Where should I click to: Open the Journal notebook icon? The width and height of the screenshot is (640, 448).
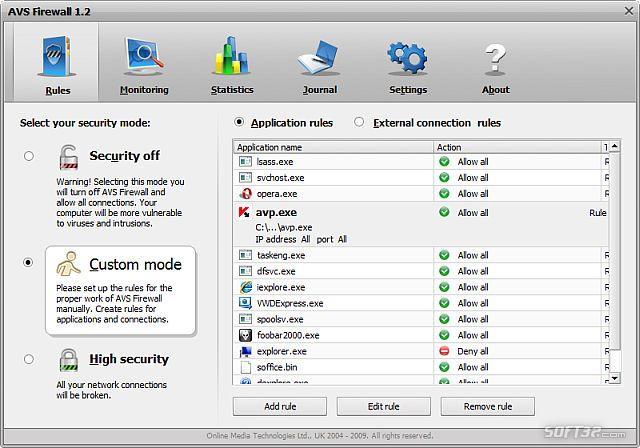pyautogui.click(x=319, y=58)
